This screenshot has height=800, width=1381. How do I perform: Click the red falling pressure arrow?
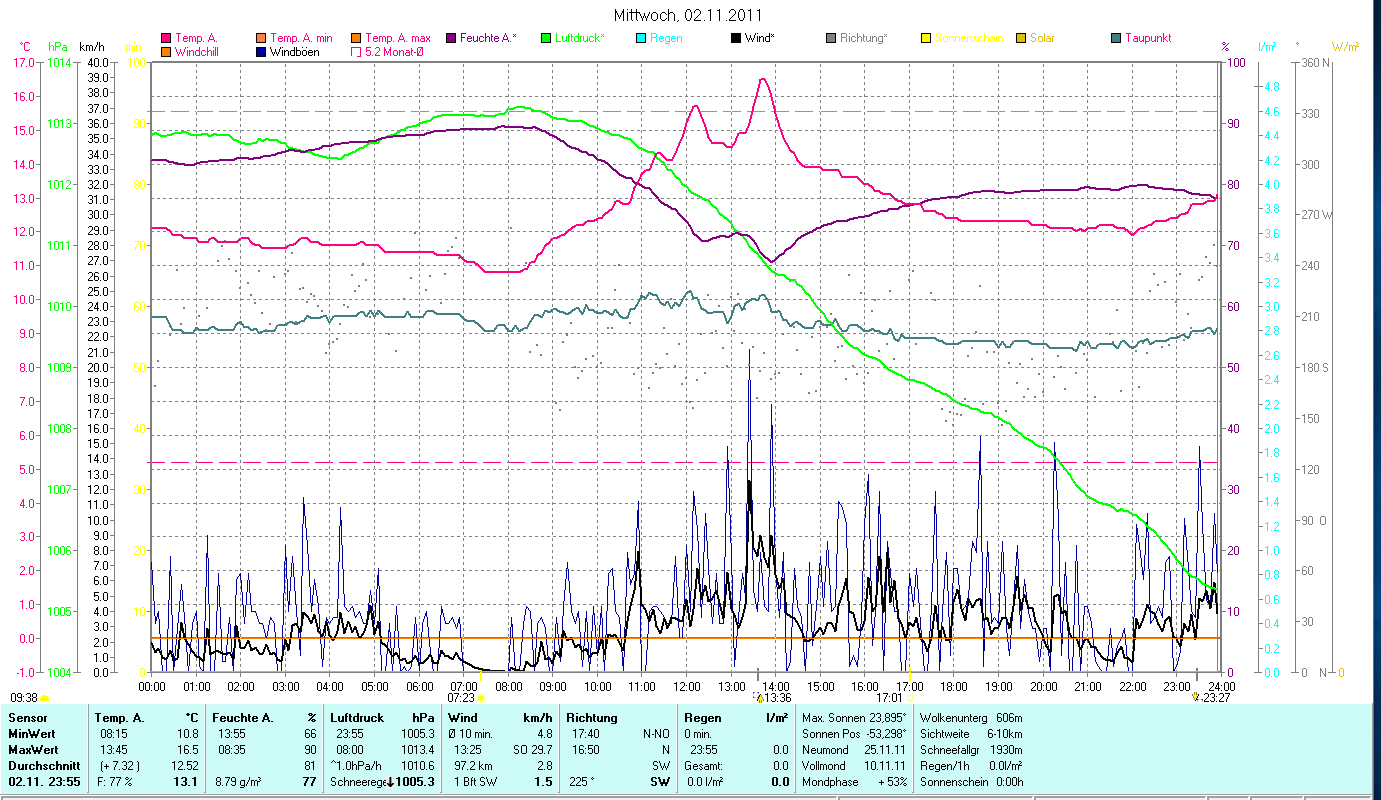pos(390,782)
